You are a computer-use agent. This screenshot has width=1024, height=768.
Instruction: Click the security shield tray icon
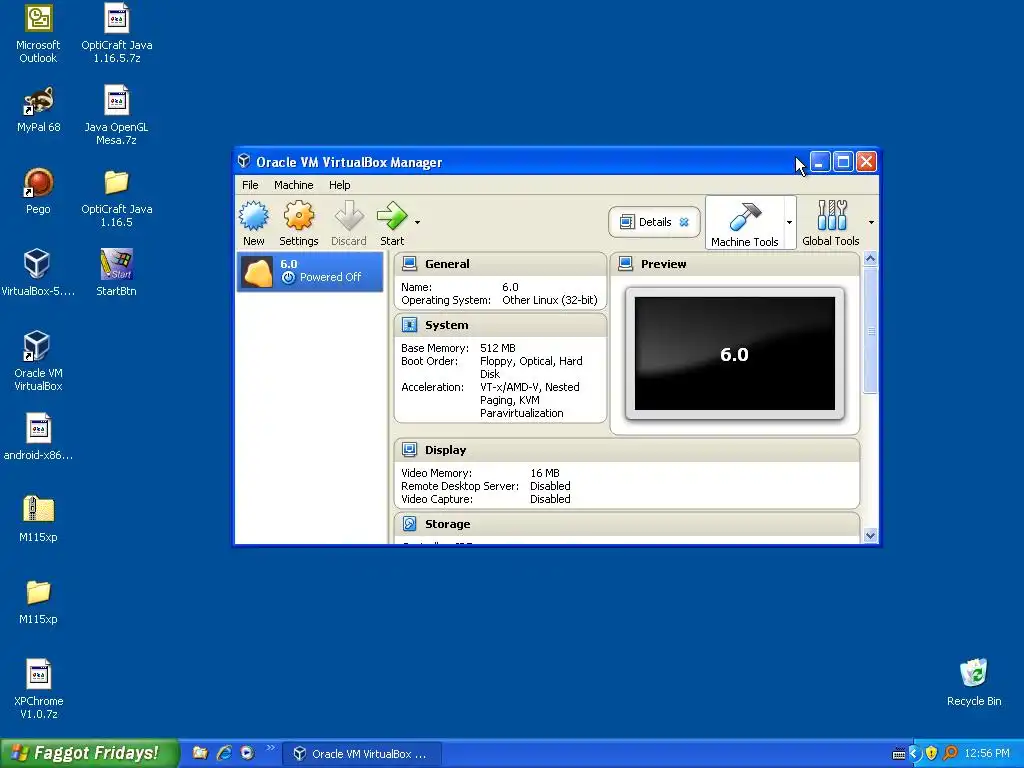coord(932,753)
